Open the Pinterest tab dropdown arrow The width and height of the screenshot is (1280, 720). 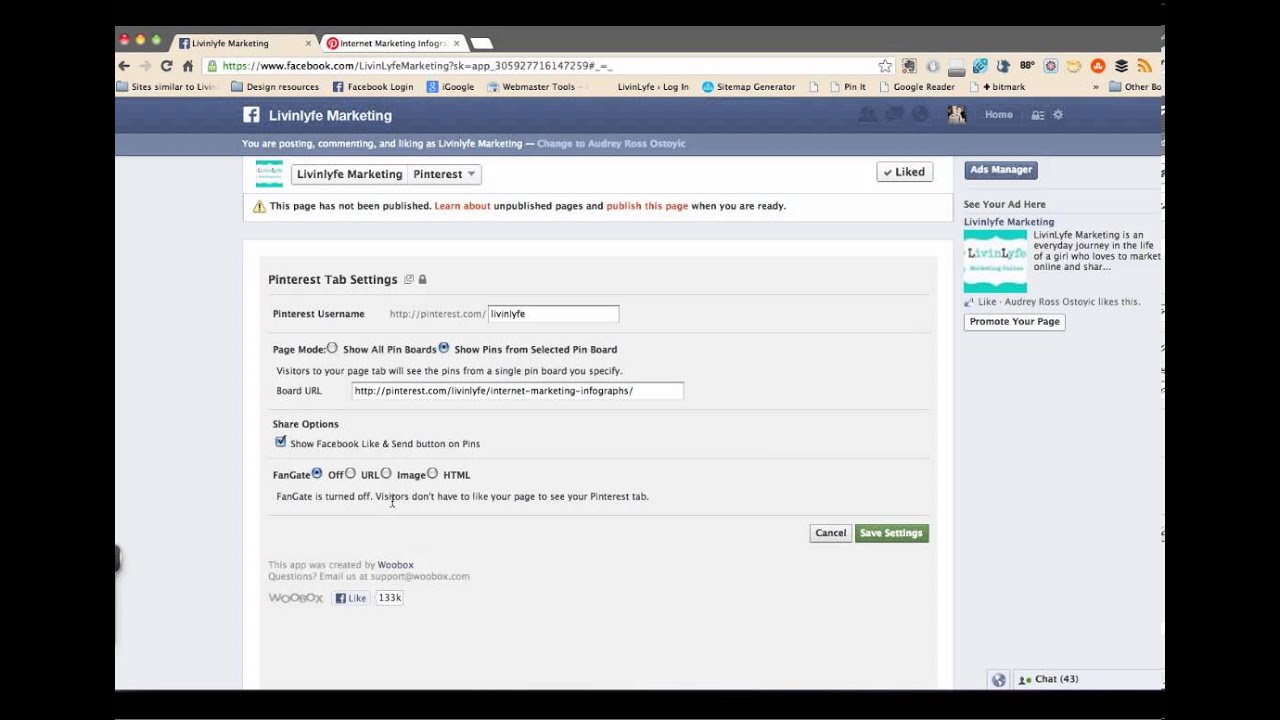(x=471, y=174)
